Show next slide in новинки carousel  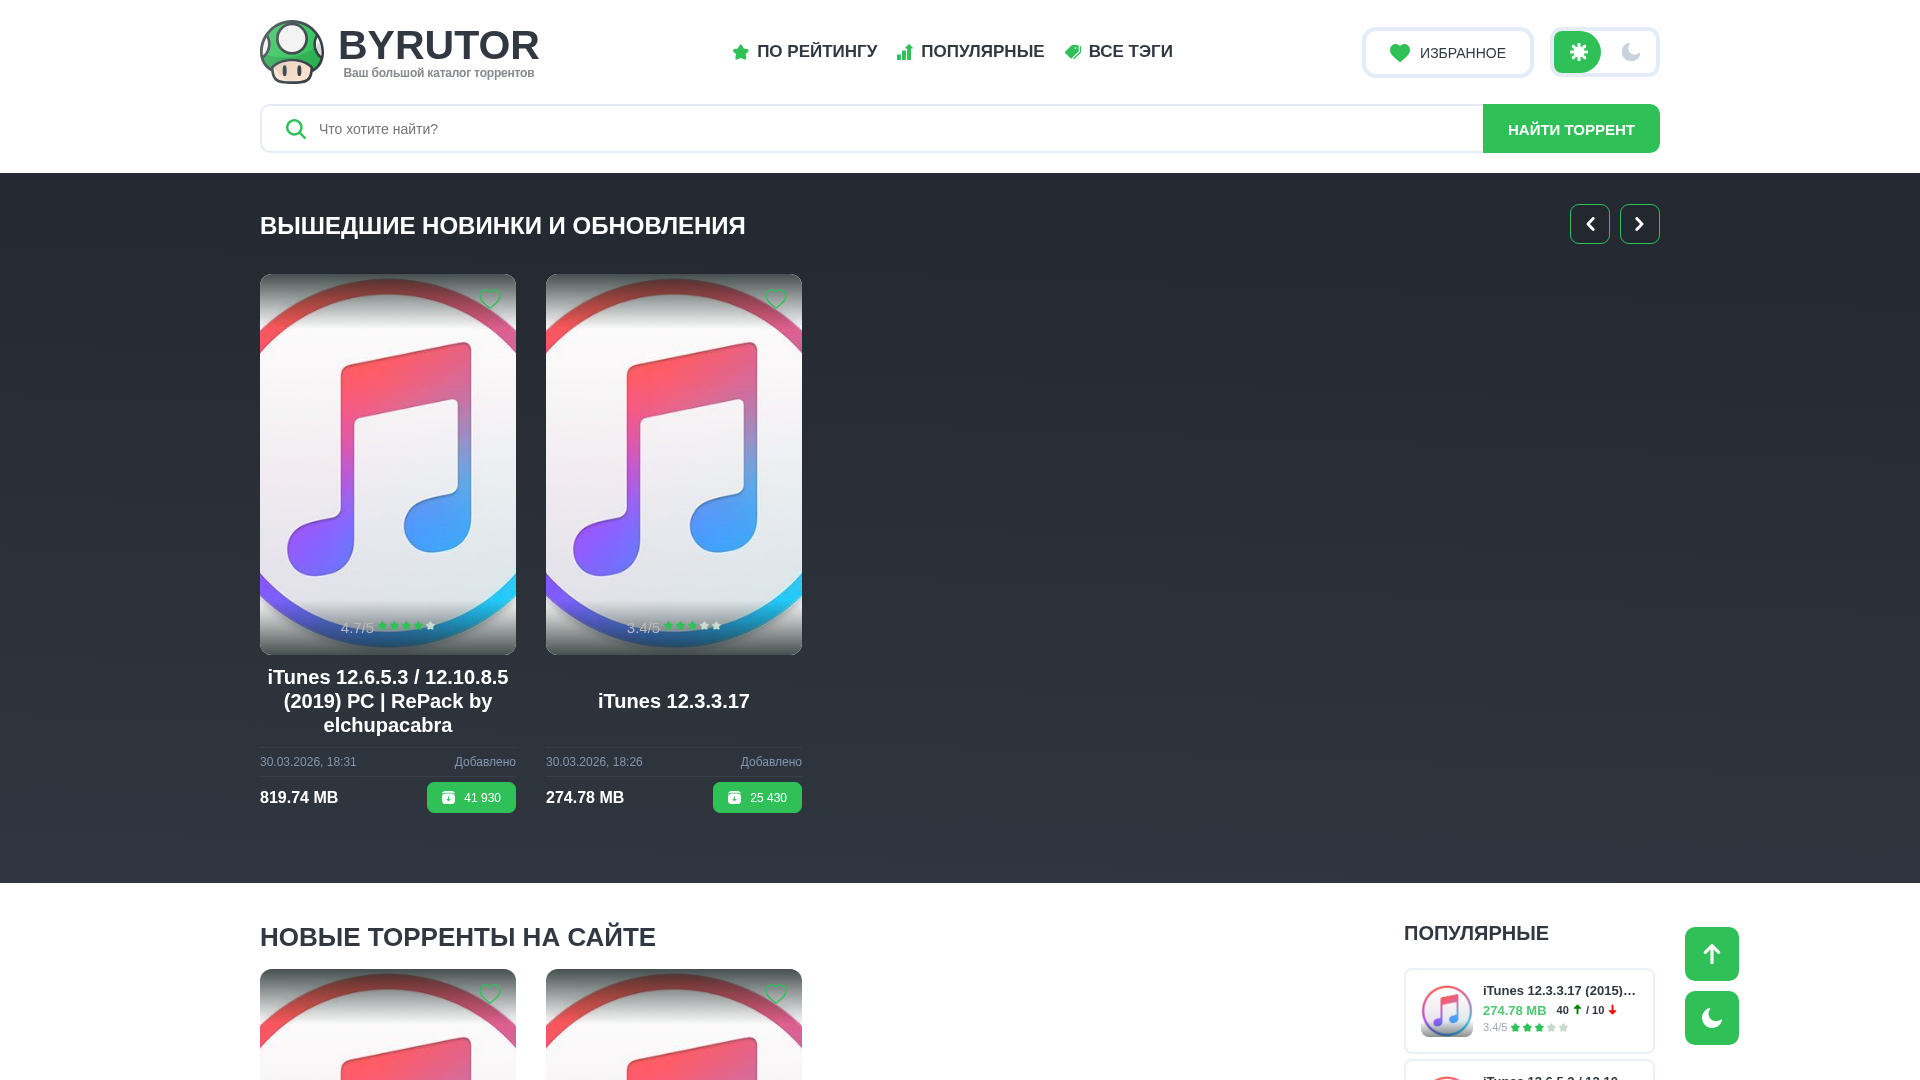tap(1640, 224)
